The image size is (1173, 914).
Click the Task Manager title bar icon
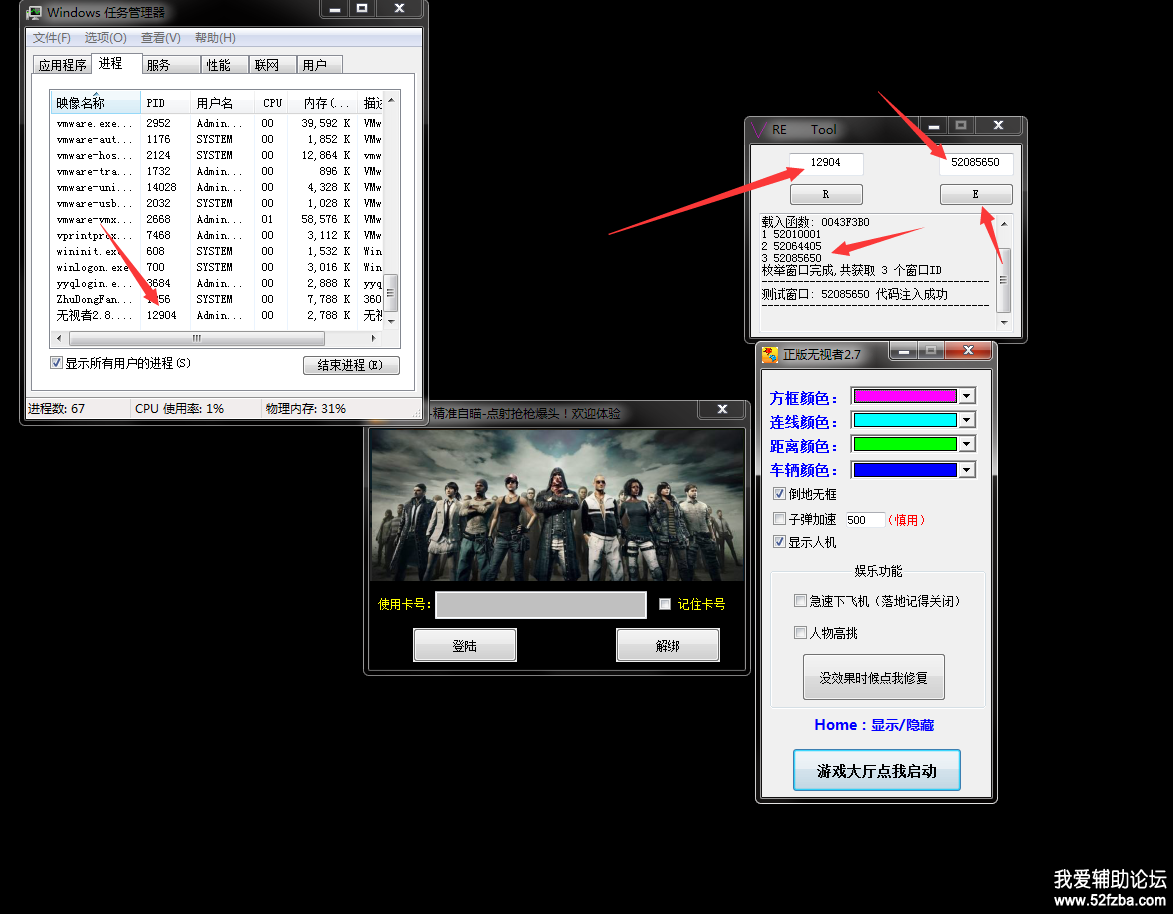coord(34,13)
